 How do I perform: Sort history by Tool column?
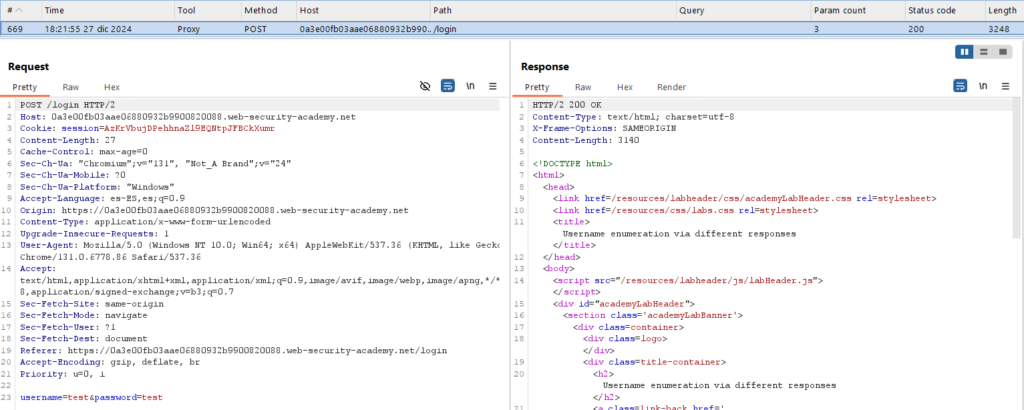point(206,10)
